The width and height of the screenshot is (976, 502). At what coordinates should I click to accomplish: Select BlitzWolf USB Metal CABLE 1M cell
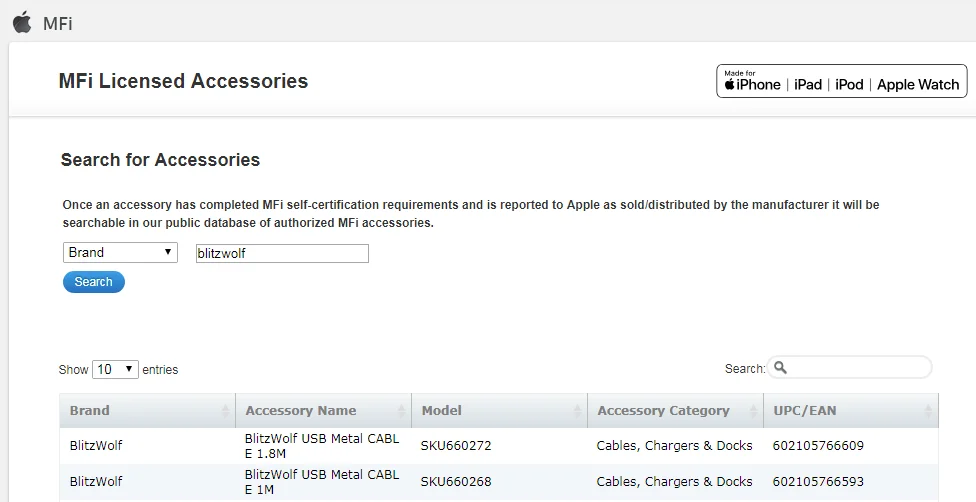[324, 481]
